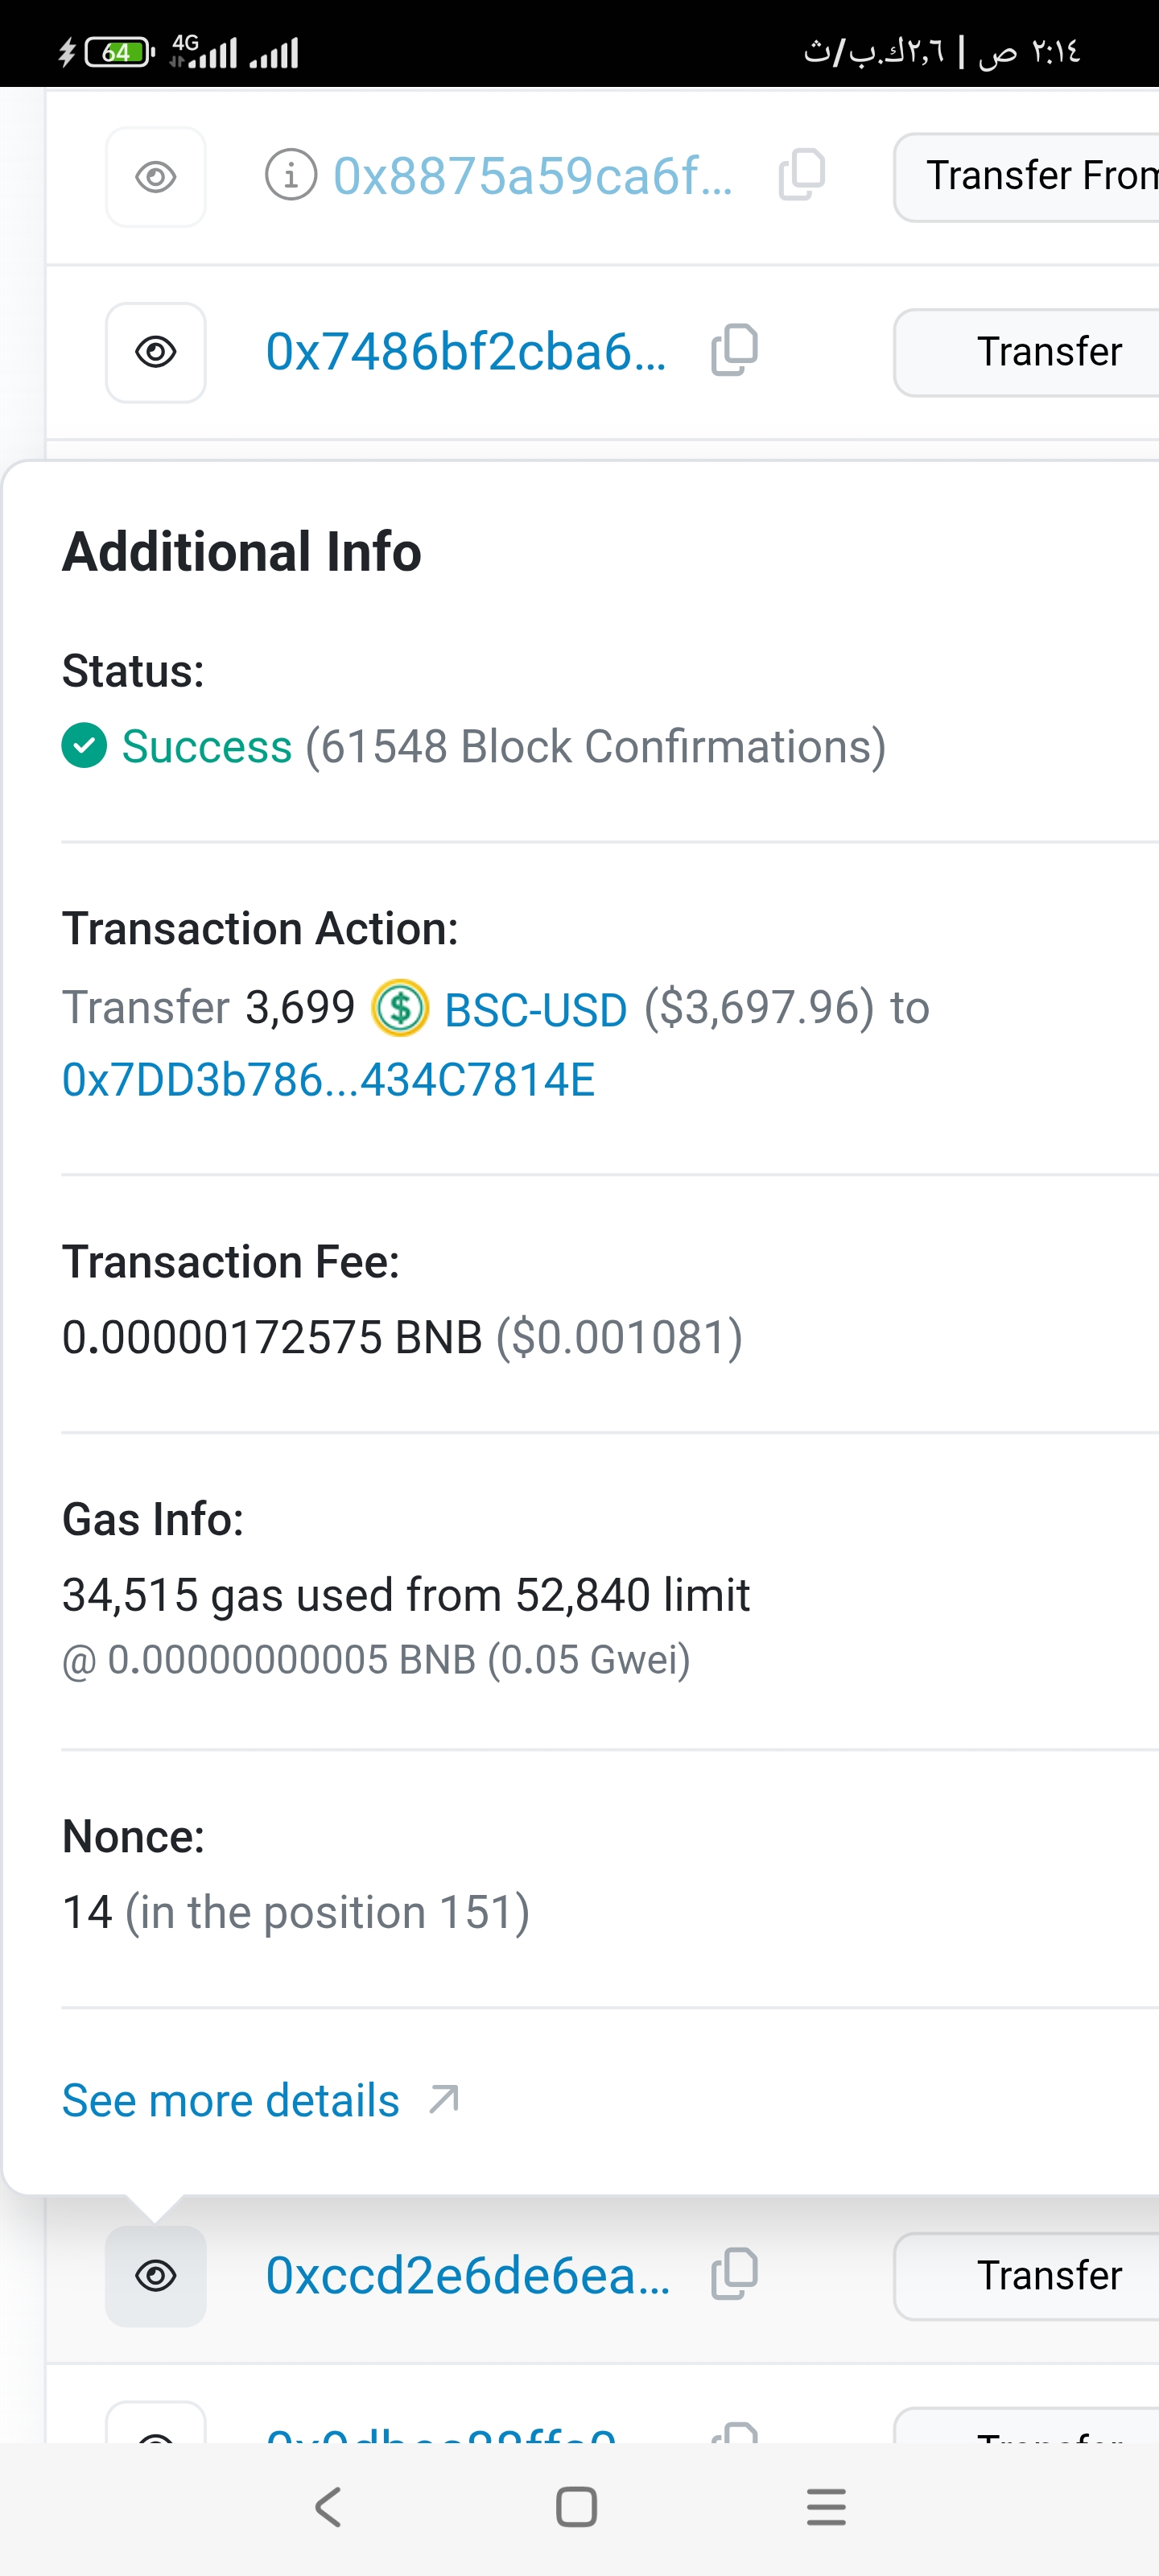
Task: Click green Success checkmark icon
Action: coord(84,746)
